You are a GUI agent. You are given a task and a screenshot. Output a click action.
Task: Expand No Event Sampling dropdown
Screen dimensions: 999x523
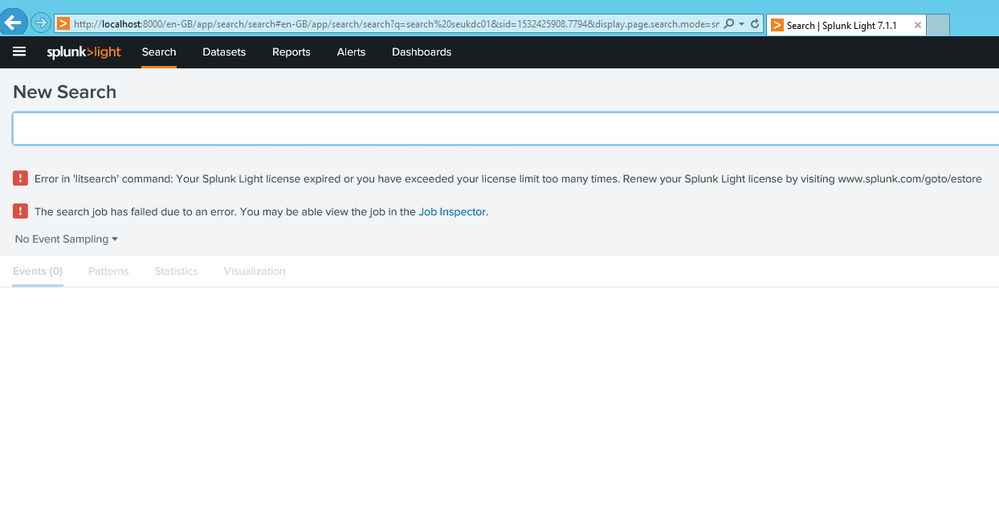pos(66,239)
